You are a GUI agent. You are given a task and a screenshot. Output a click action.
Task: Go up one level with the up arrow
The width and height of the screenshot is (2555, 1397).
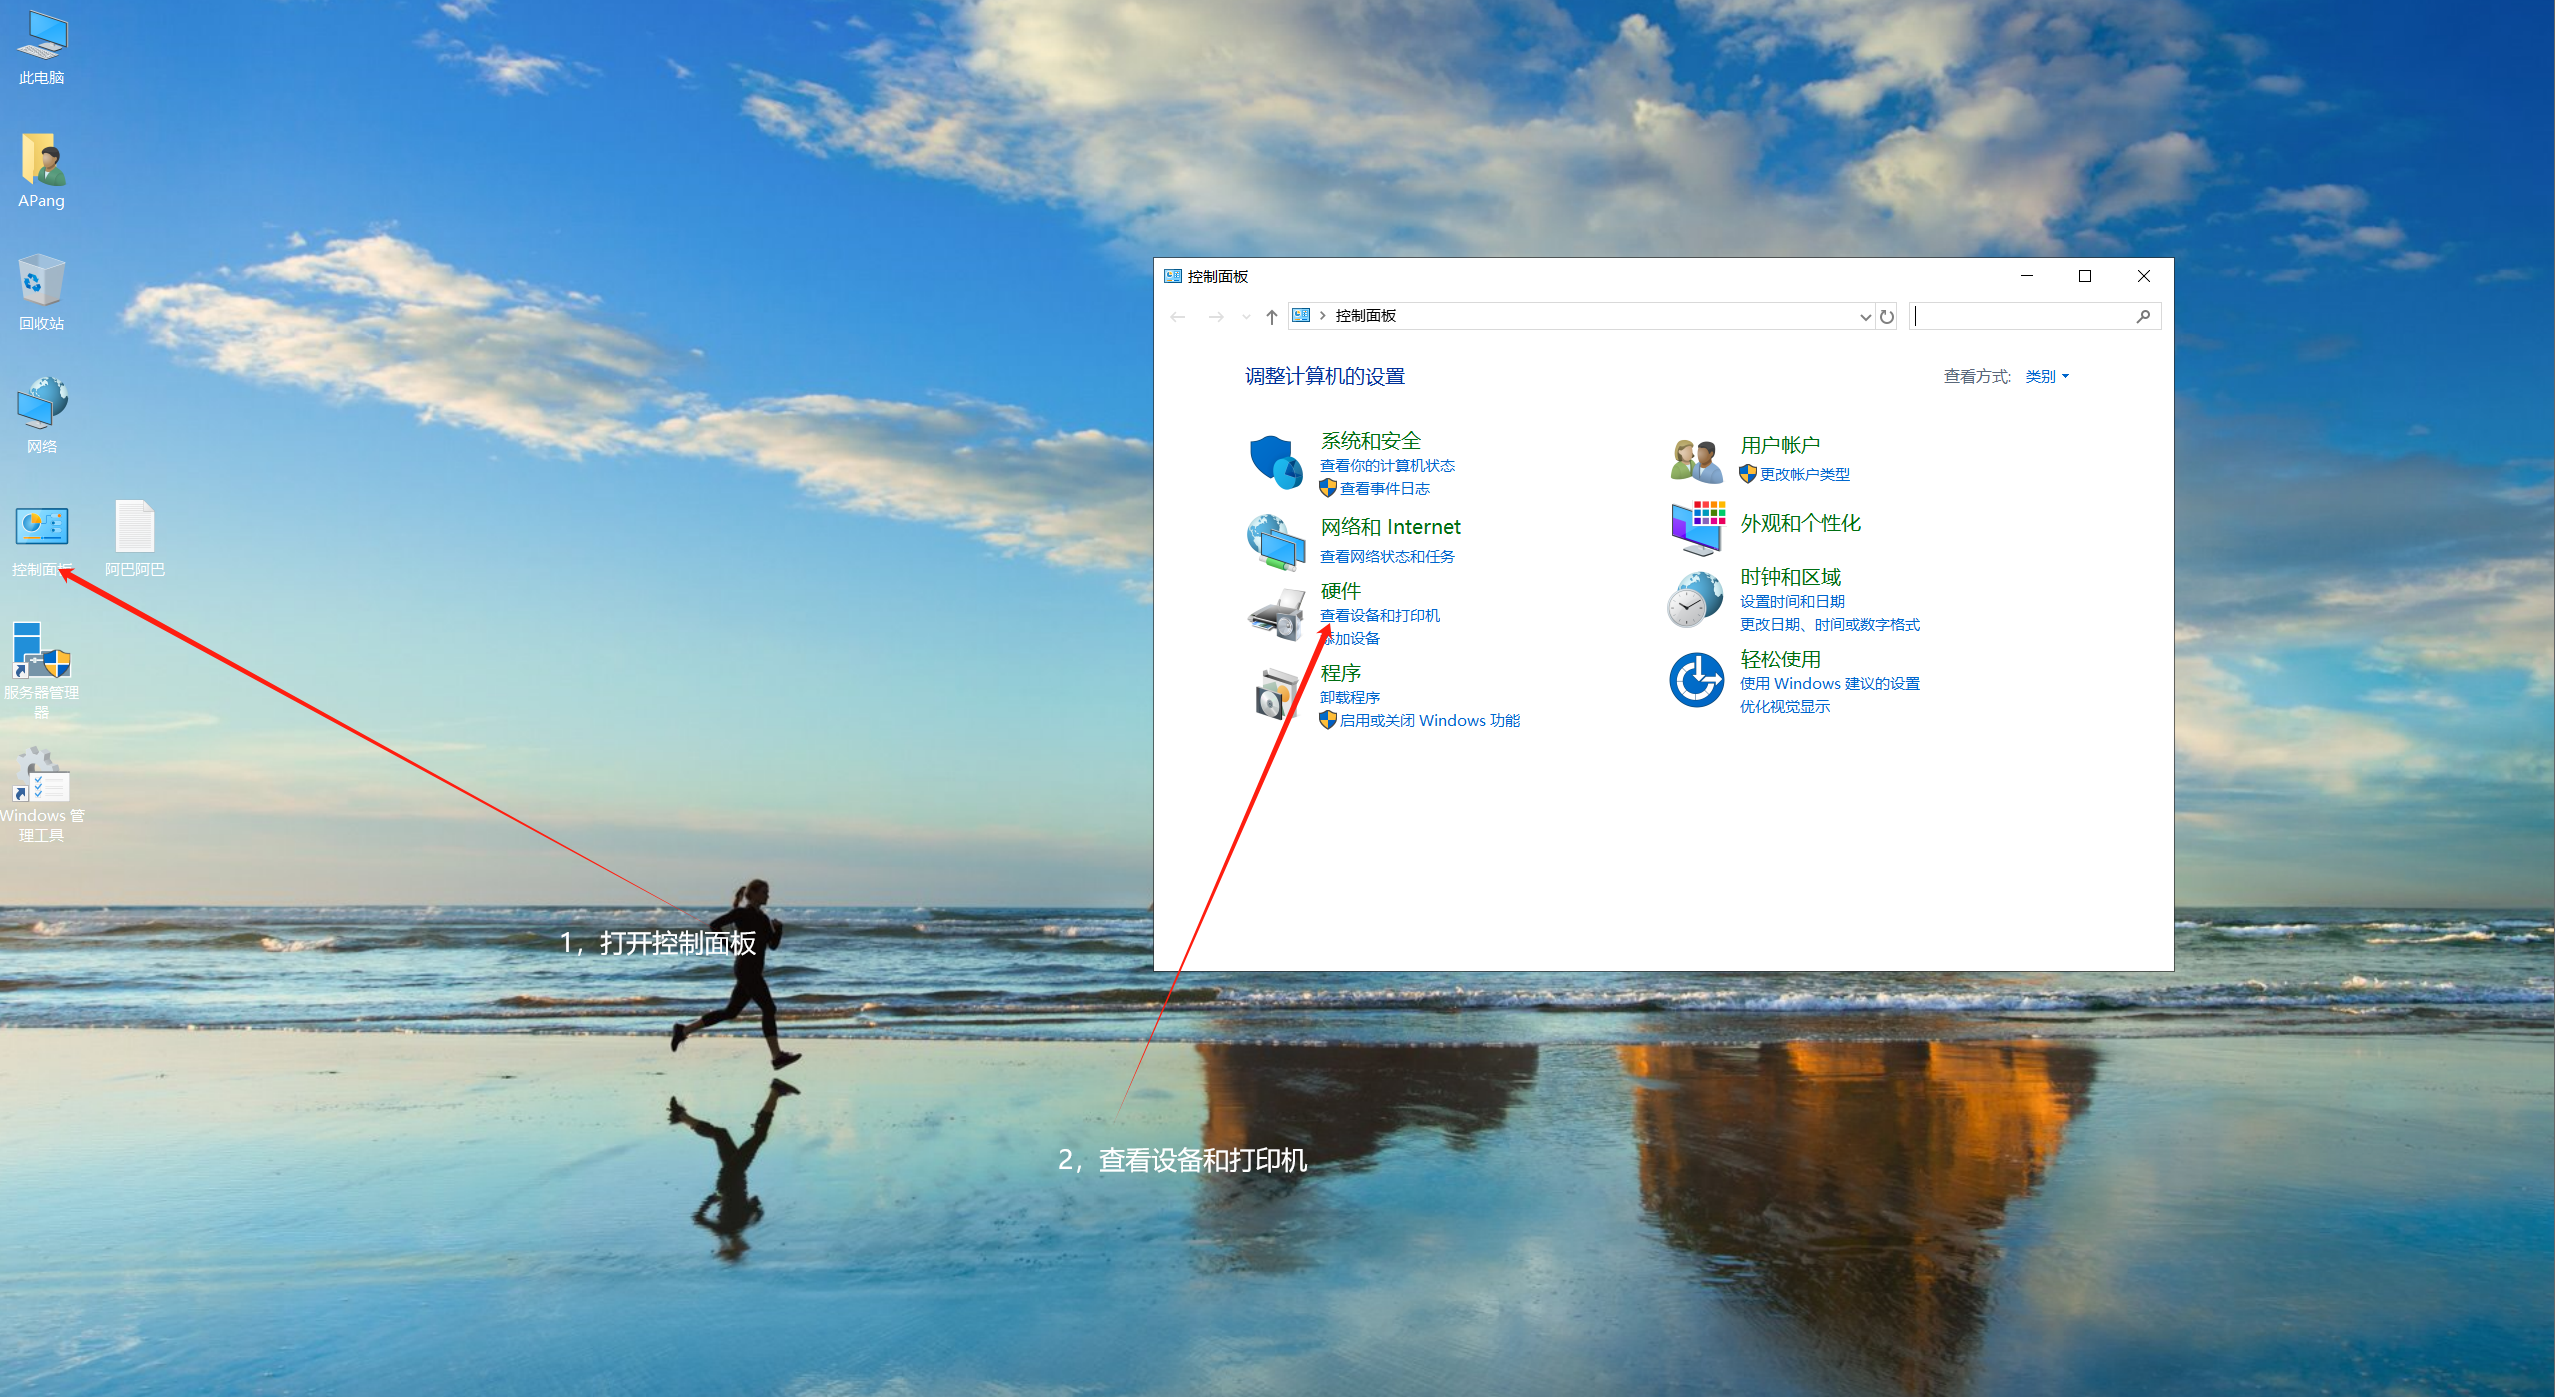(x=1271, y=317)
